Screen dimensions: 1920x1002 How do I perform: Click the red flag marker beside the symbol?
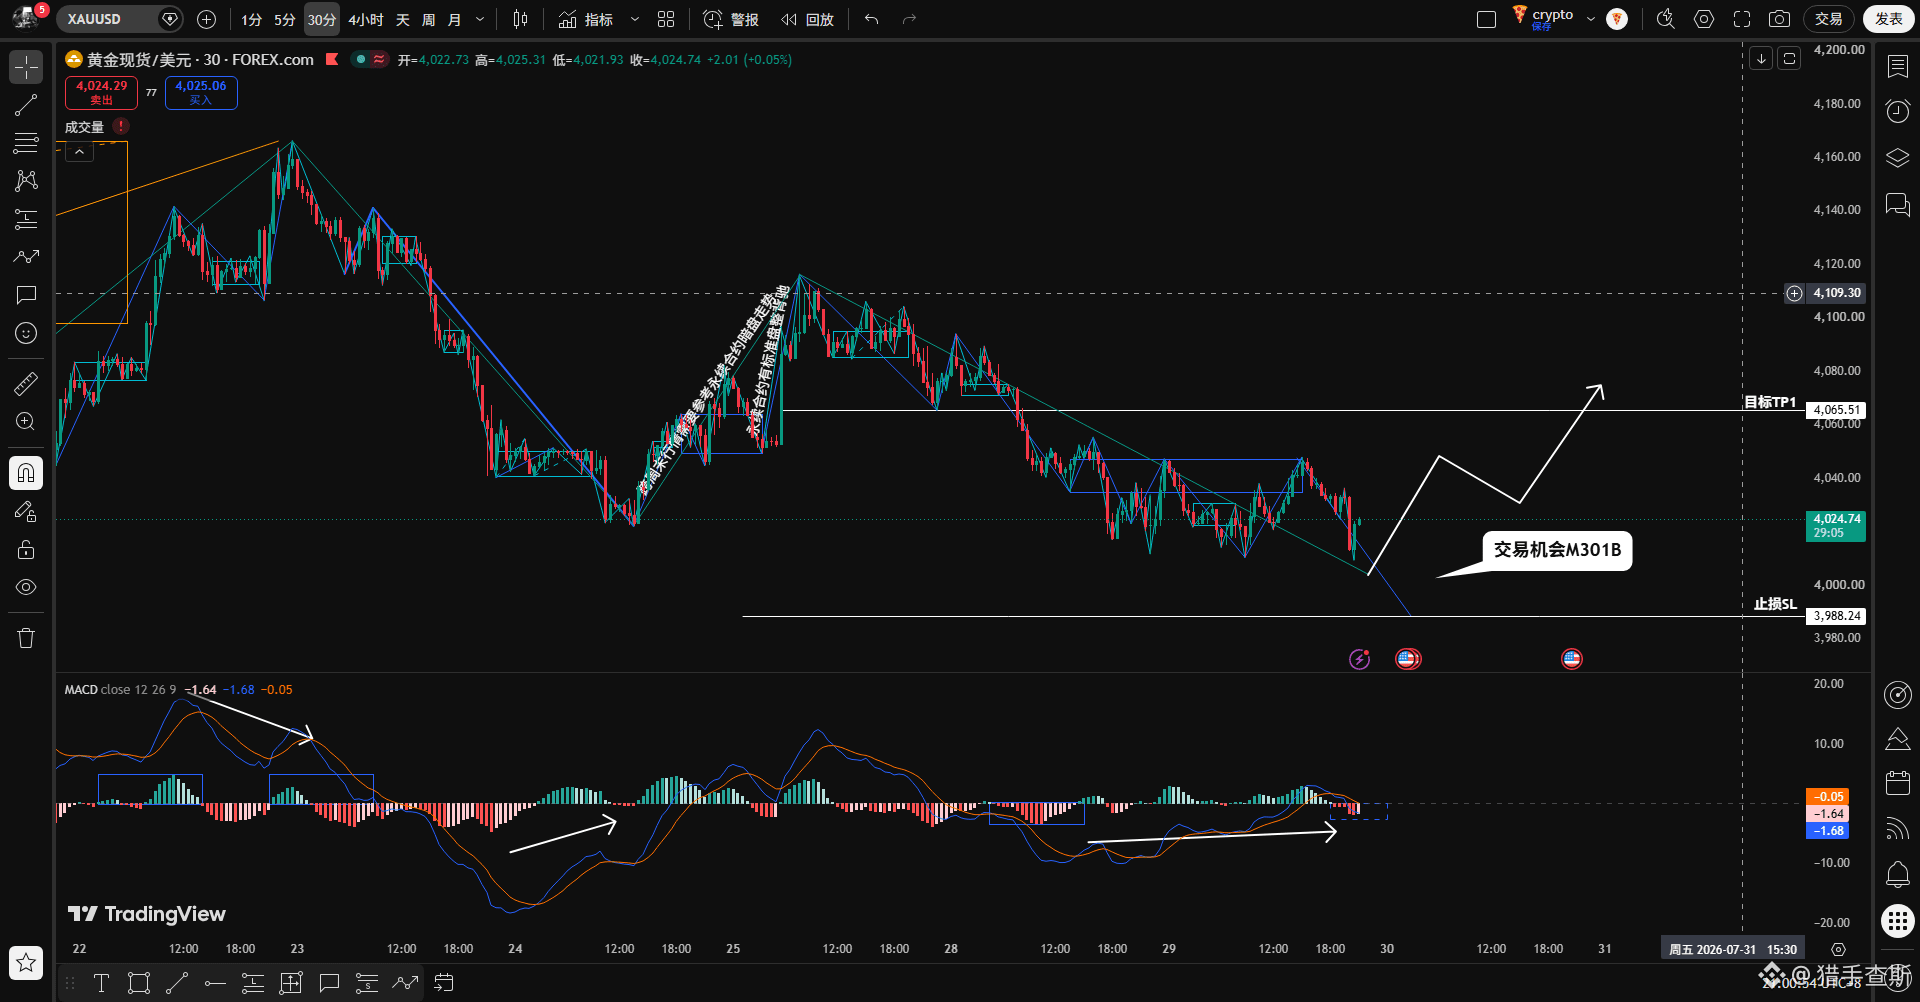point(332,60)
